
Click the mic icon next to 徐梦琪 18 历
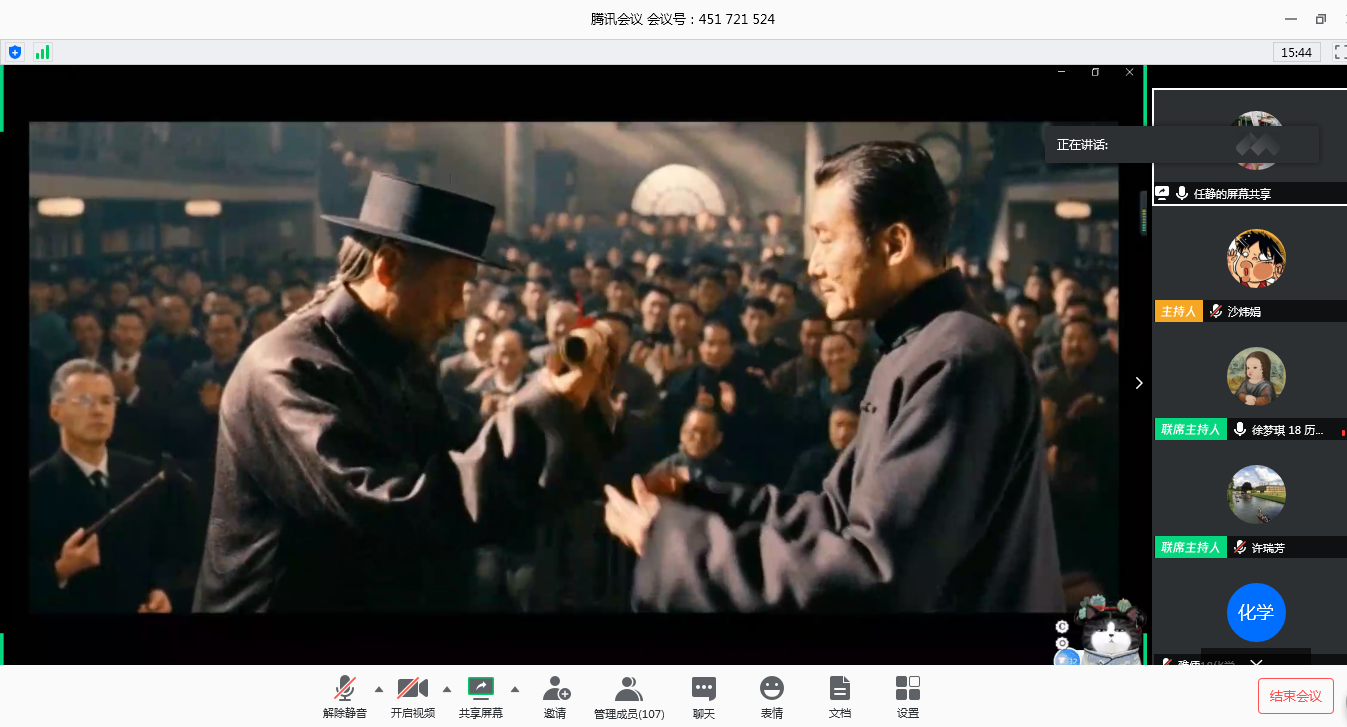pos(1240,429)
